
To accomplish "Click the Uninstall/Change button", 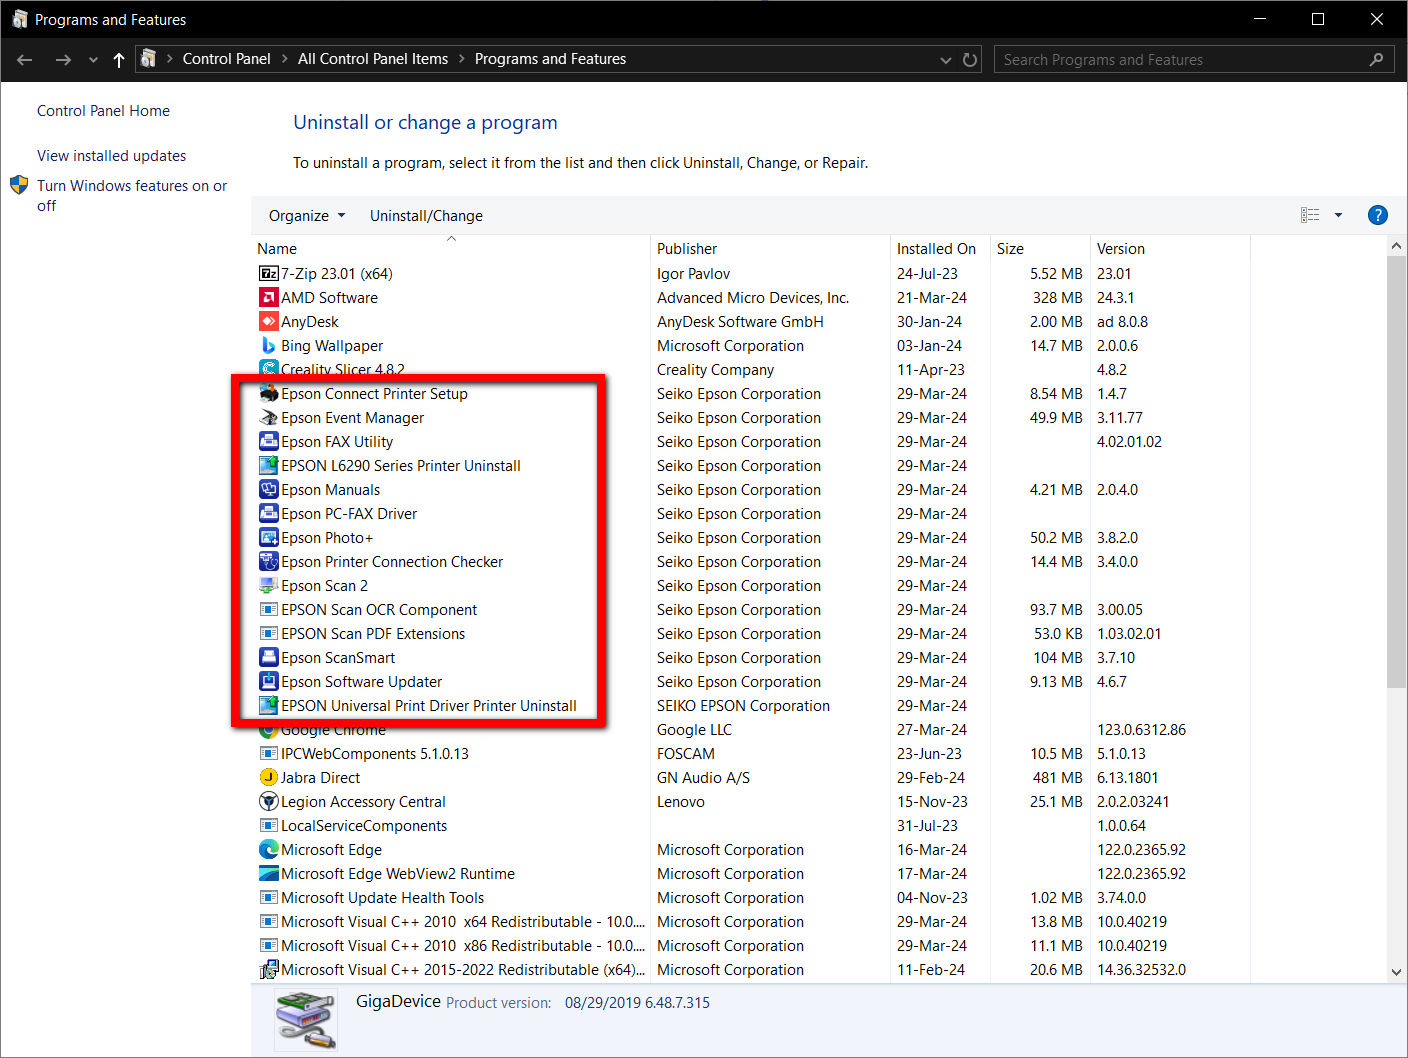I will click(426, 216).
